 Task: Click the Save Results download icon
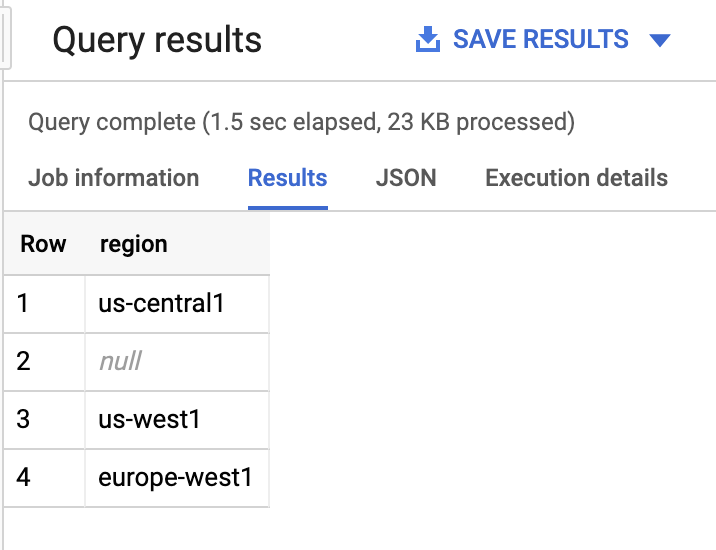[x=428, y=39]
